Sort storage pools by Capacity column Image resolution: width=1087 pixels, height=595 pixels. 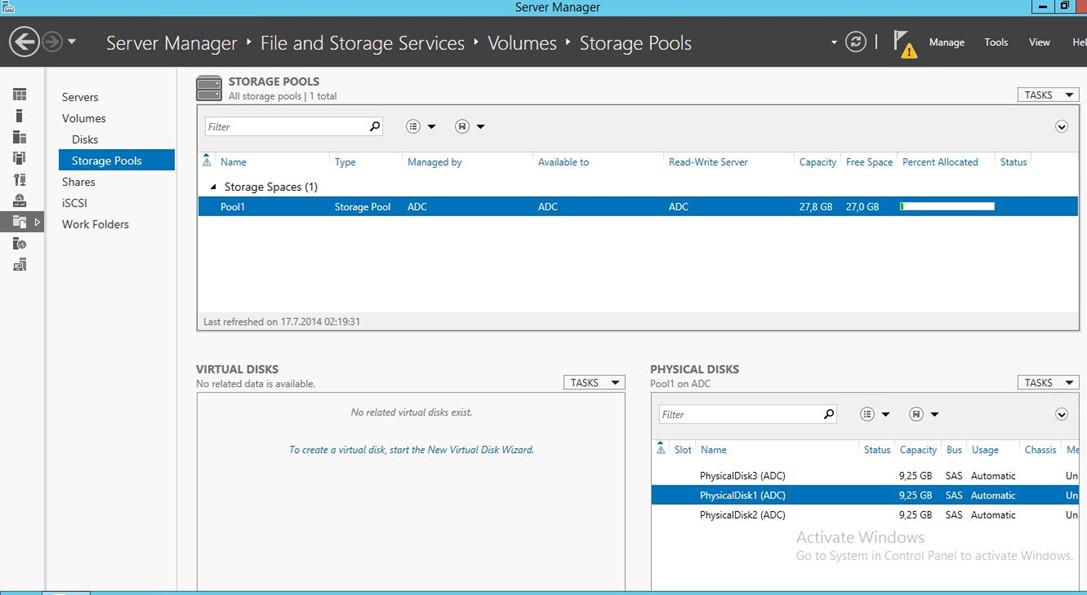(817, 162)
